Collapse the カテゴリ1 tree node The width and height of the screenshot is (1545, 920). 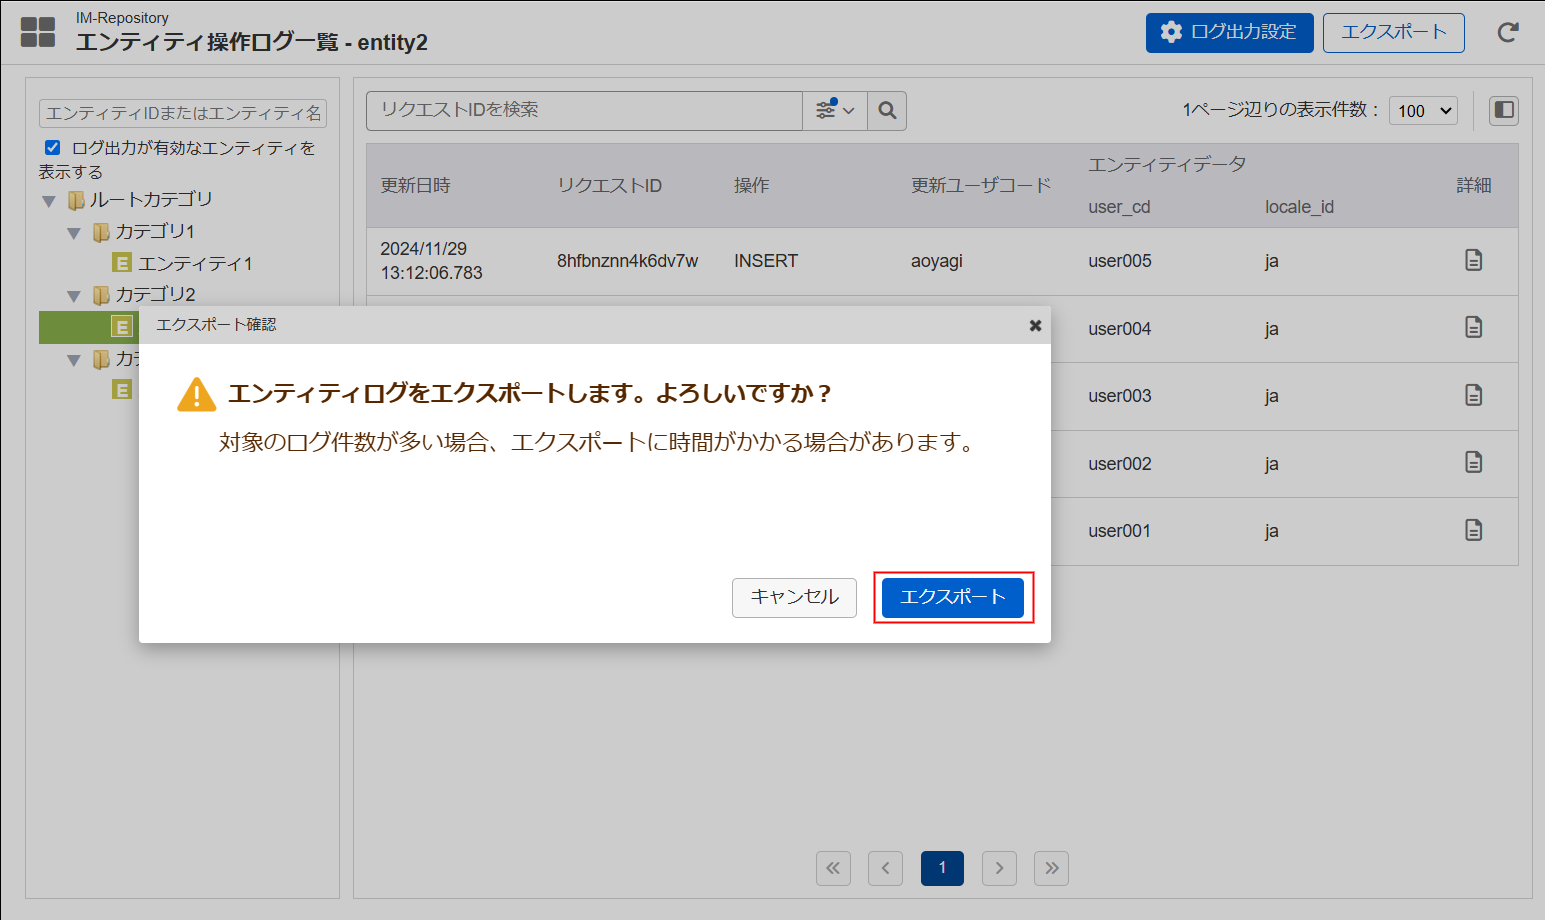coord(73,231)
